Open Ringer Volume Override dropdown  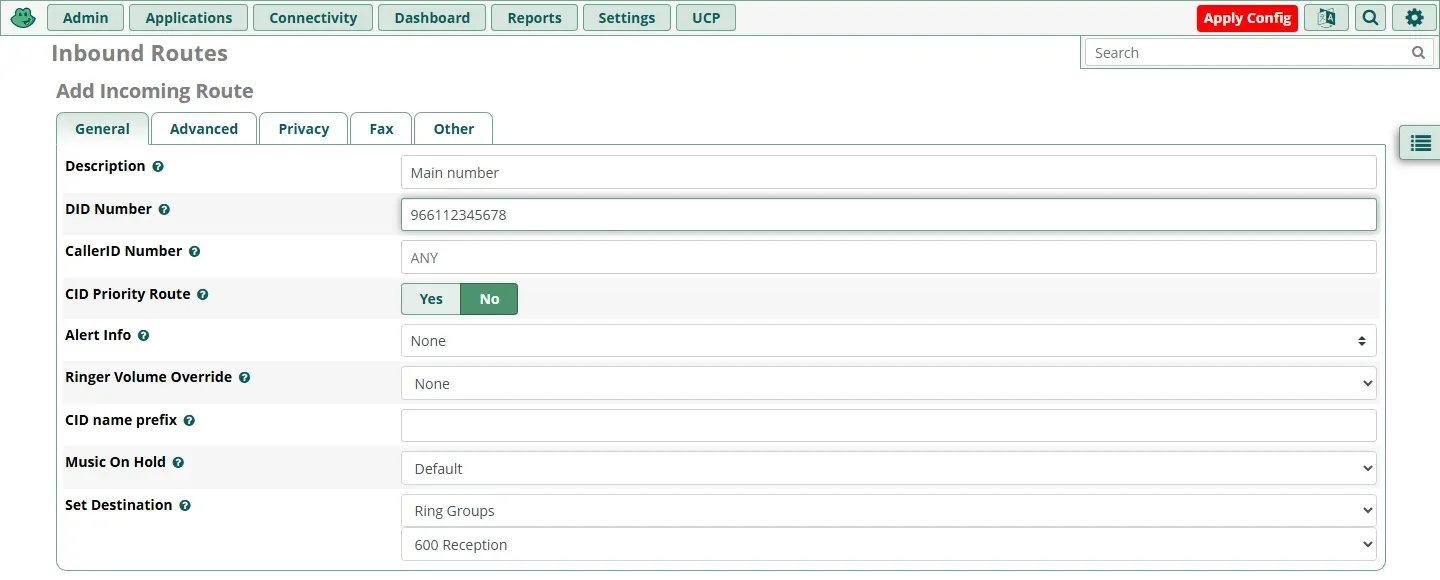[888, 383]
